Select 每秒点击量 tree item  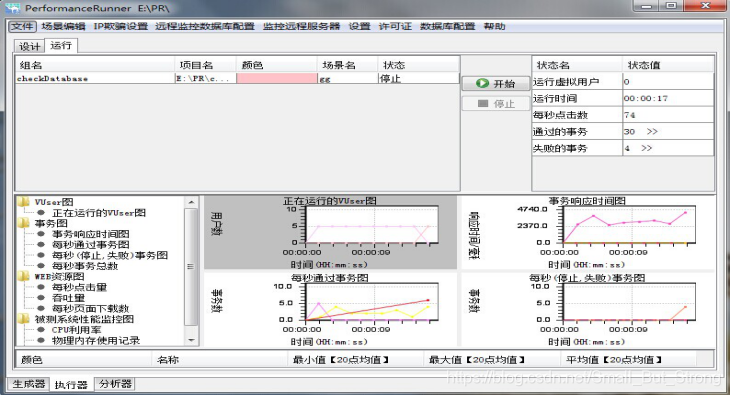coord(79,287)
